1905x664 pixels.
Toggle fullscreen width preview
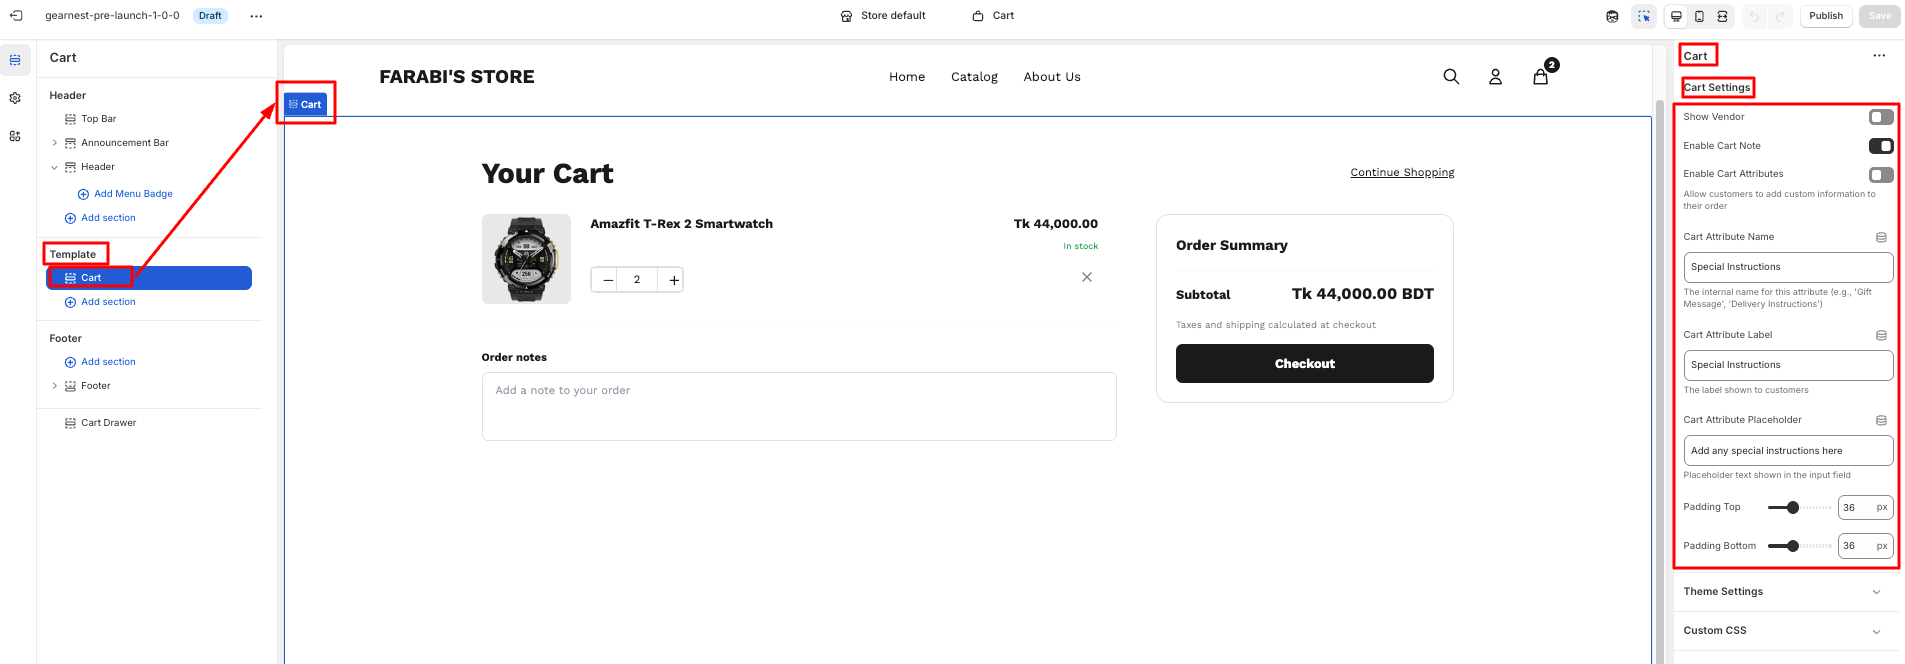point(1722,16)
